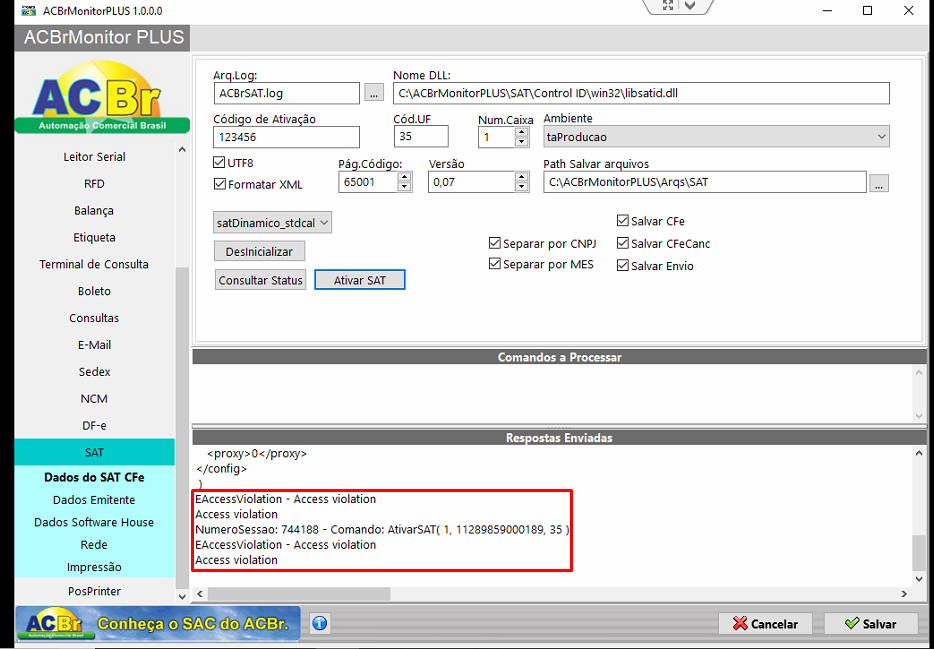The height and width of the screenshot is (649, 934).
Task: Click Respostas Enviadas scroll down arrow
Action: point(919,578)
